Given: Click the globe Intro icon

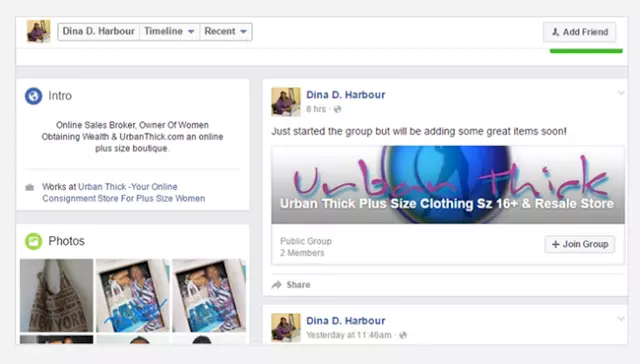Looking at the screenshot, I should point(33,96).
